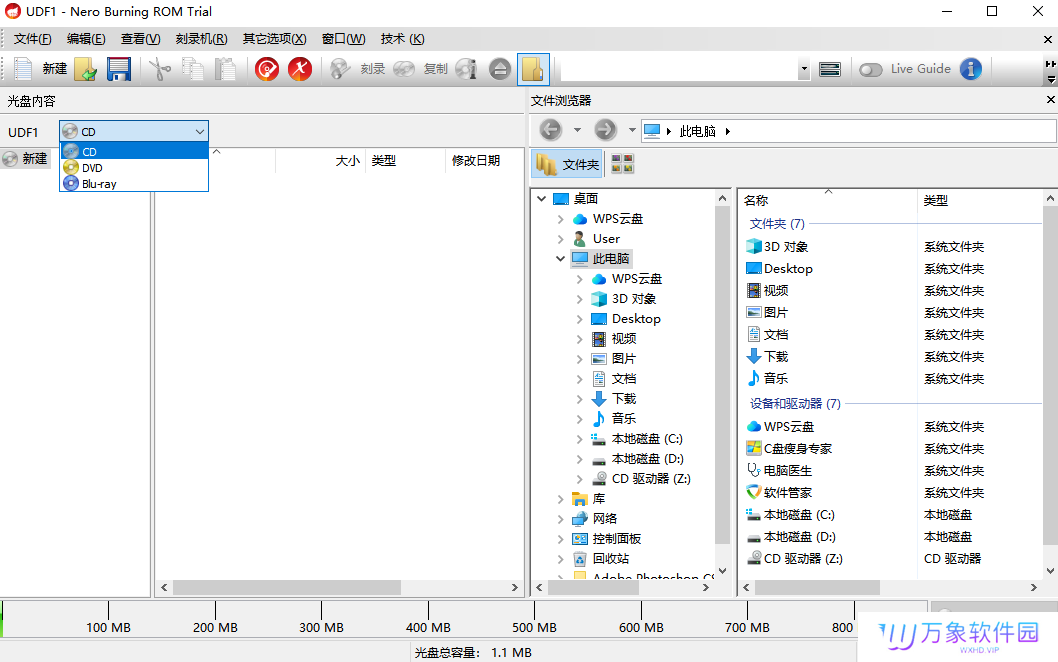Click the 复制 copy disc button
Viewport: 1058px width, 662px height.
tap(420, 69)
